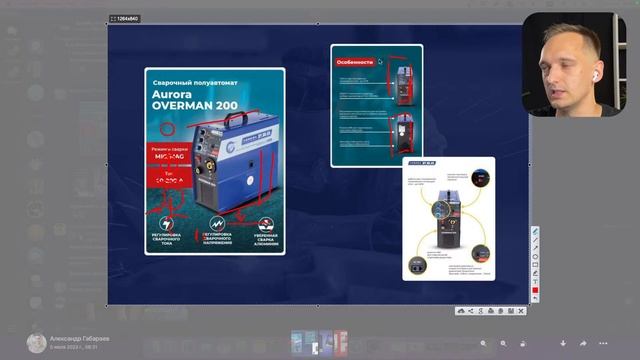Click the speaker's webcam video overlay
The width and height of the screenshot is (640, 360).
(x=574, y=64)
